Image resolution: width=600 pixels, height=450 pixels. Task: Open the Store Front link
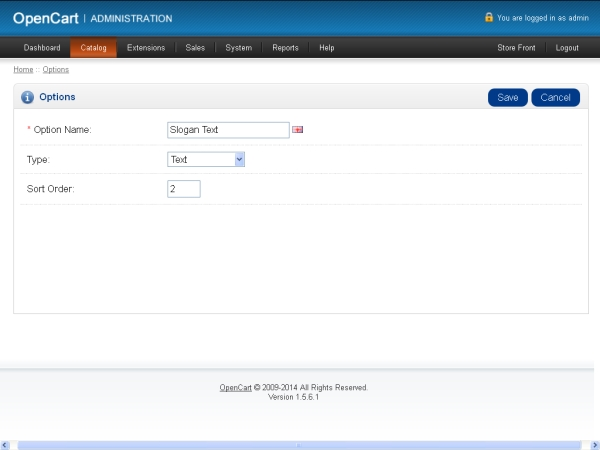516,48
